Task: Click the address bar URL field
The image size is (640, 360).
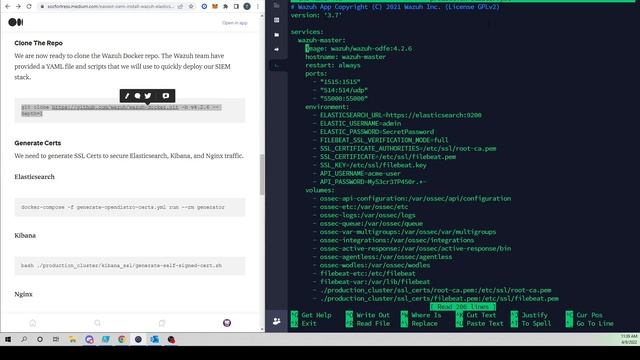Action: point(110,7)
